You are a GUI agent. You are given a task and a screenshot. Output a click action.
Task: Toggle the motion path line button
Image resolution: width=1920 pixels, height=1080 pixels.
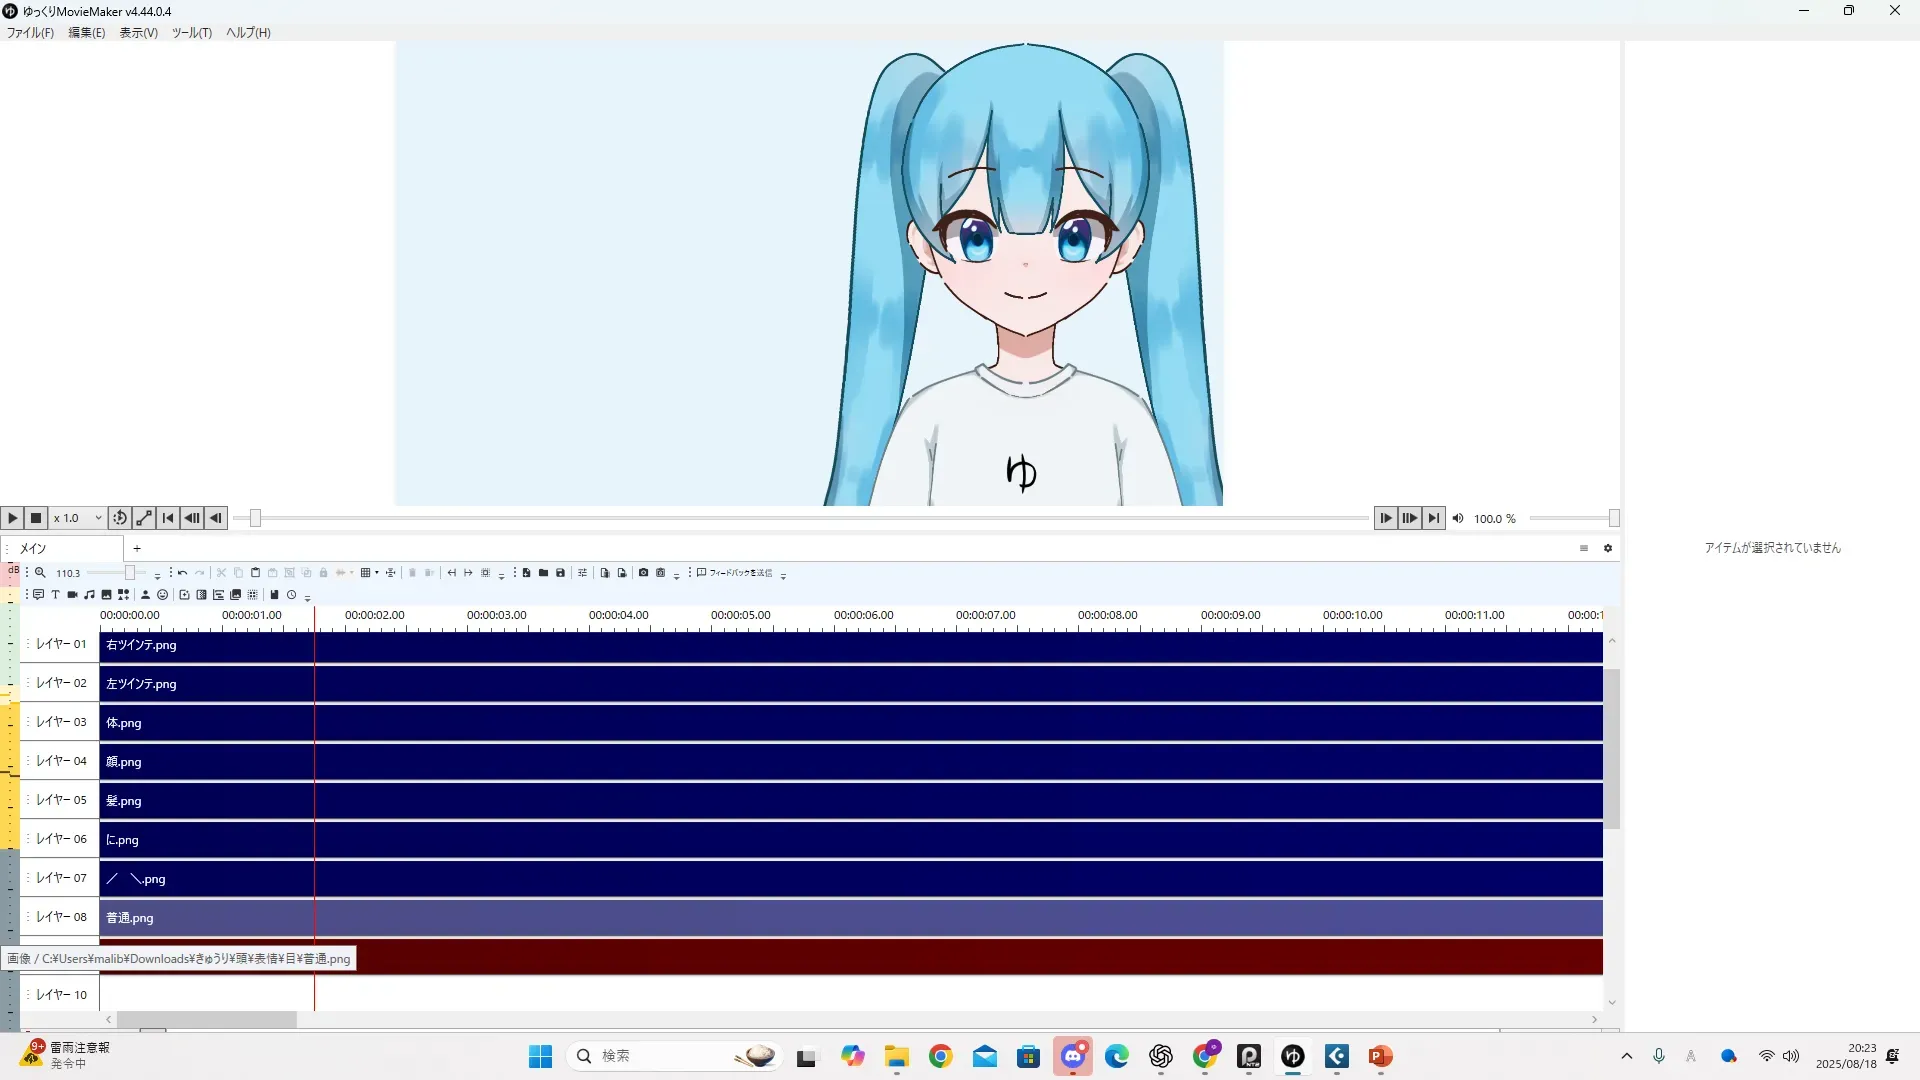pos(144,518)
